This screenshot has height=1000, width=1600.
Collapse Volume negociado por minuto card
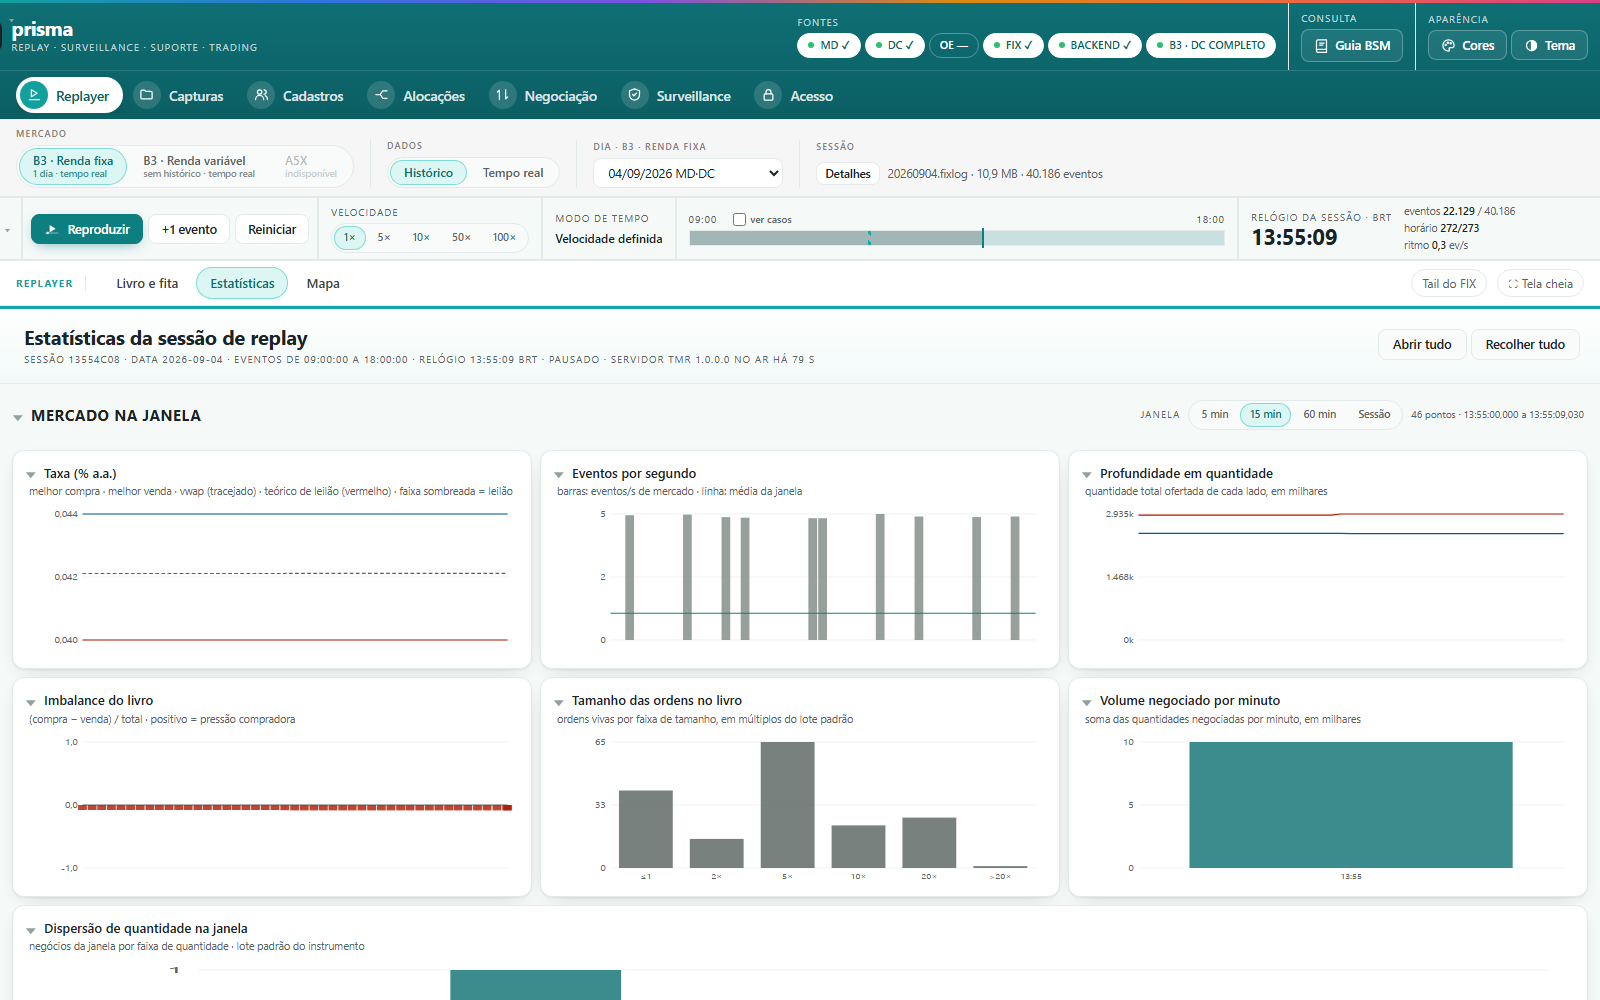click(1087, 702)
